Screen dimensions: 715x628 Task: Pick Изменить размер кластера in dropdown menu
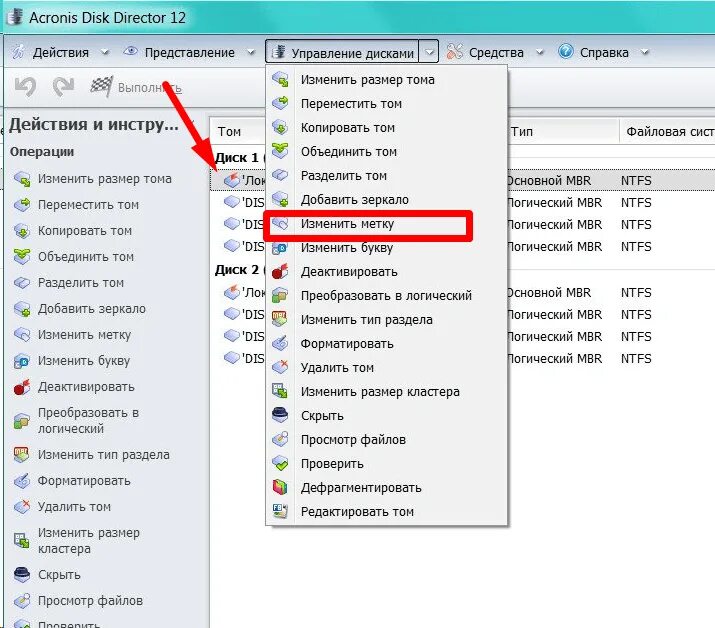(386, 392)
